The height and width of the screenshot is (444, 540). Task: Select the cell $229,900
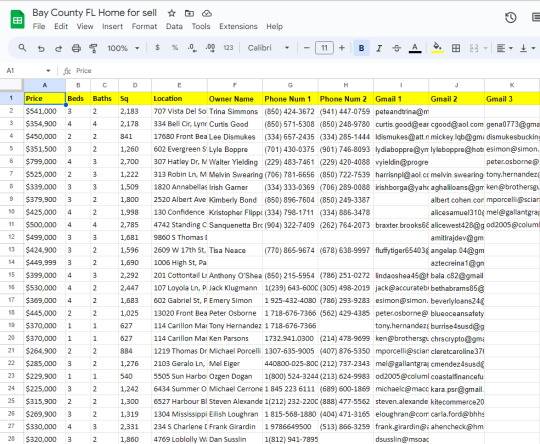point(45,376)
